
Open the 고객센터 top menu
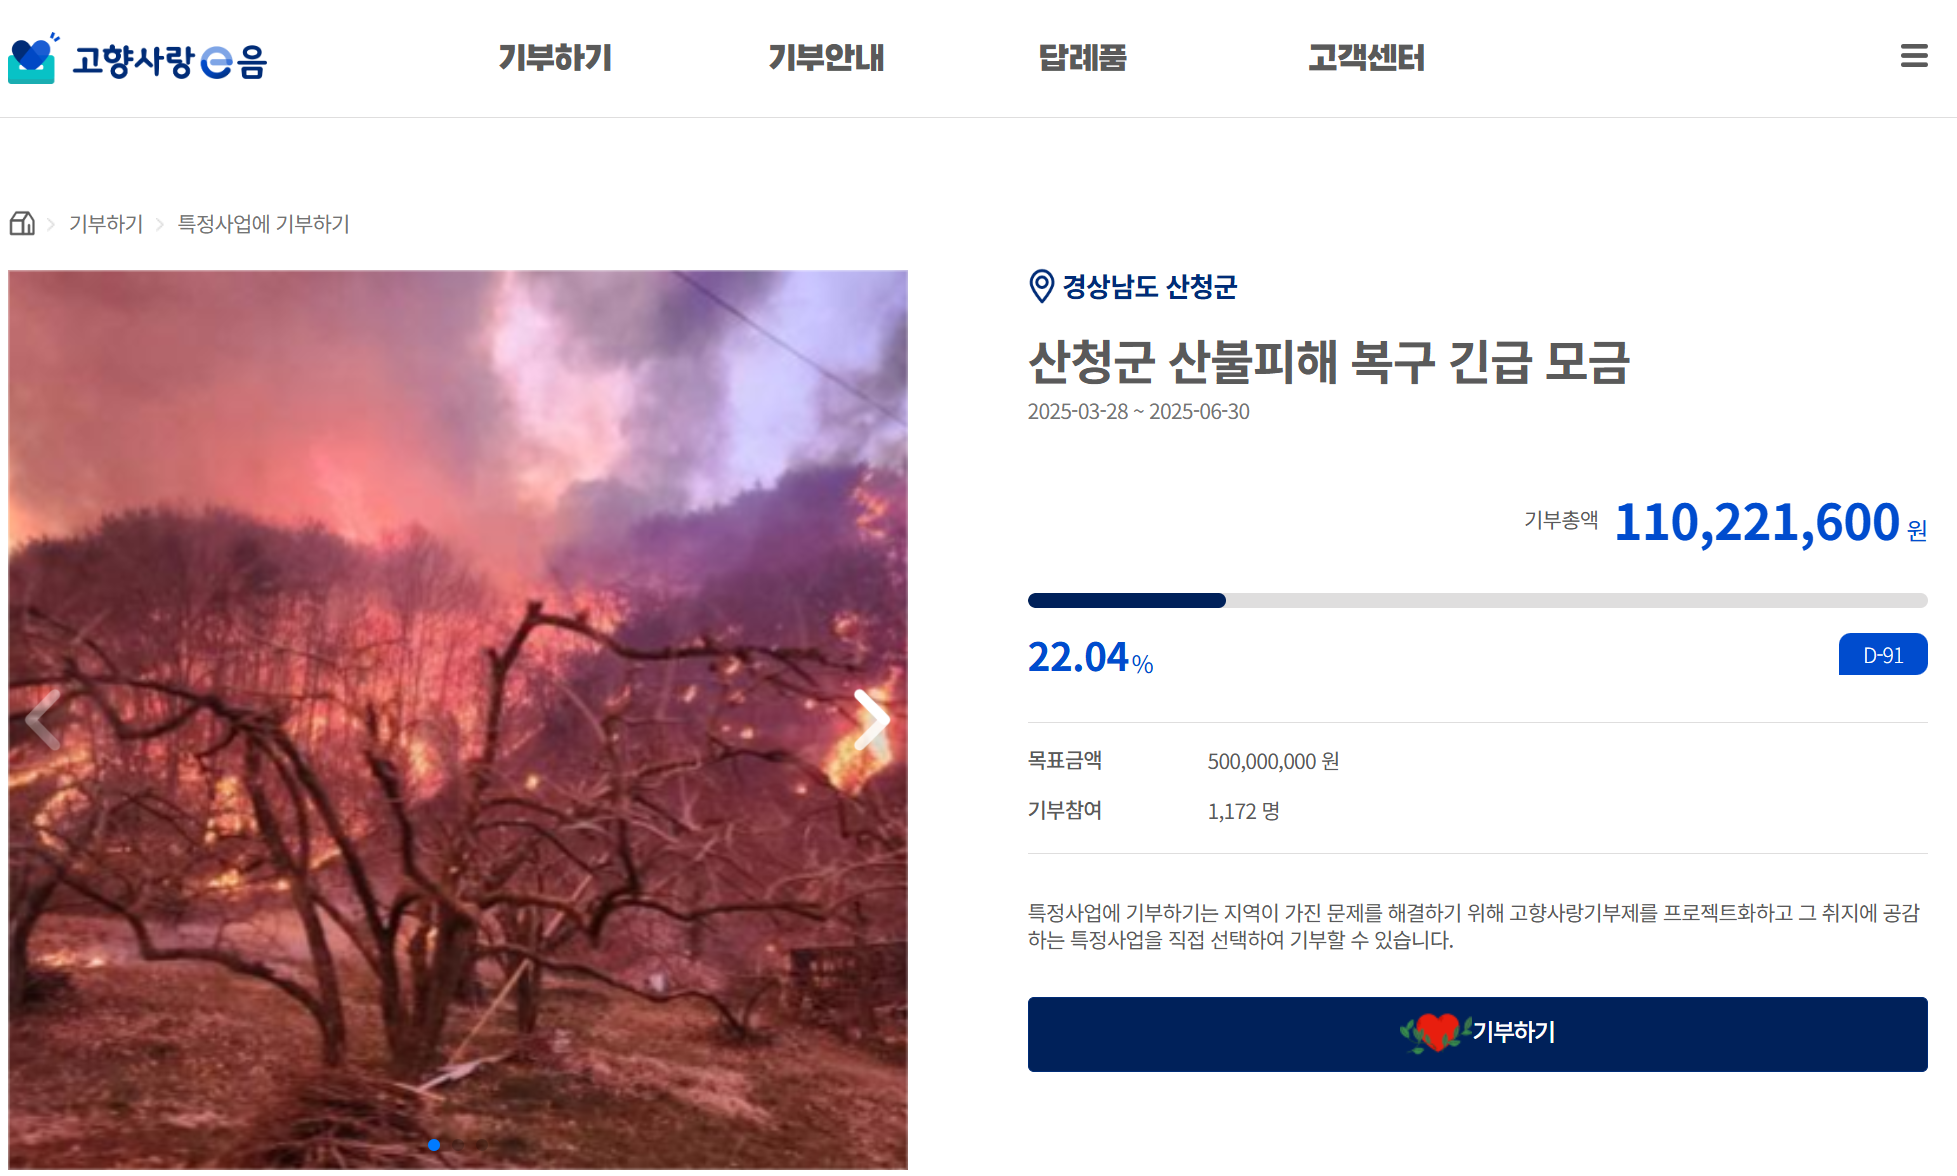point(1366,58)
